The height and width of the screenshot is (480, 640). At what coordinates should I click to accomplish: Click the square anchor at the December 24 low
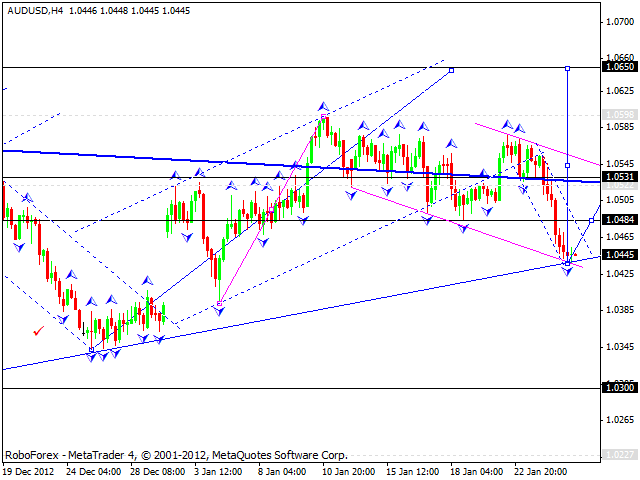coord(92,349)
